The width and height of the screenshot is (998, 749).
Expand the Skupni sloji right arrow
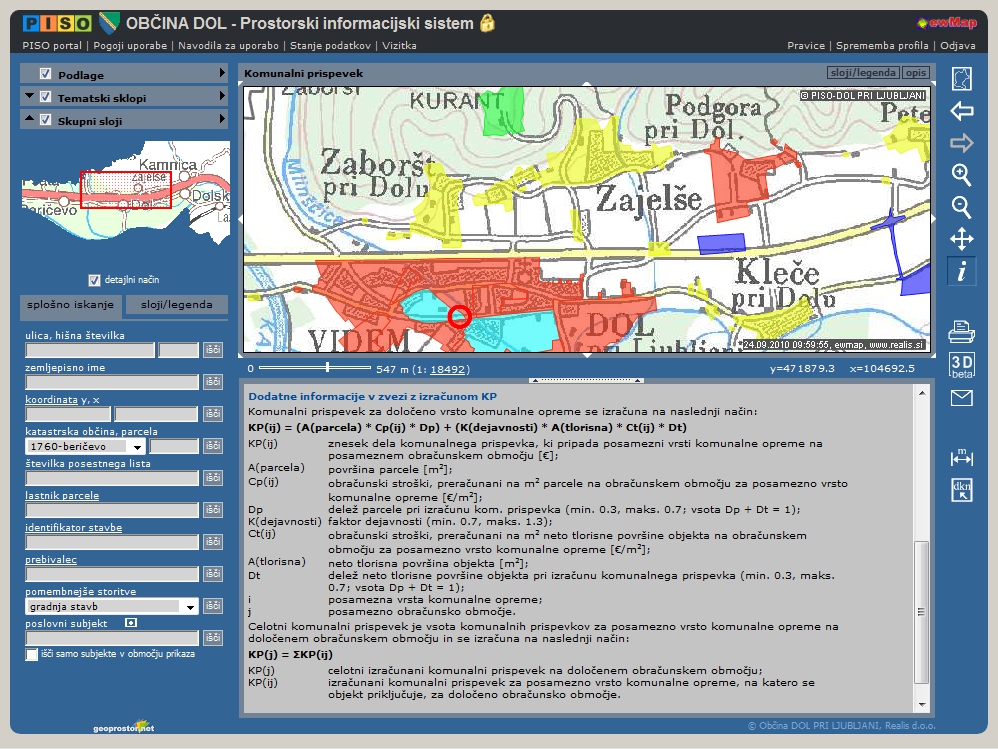[x=222, y=120]
